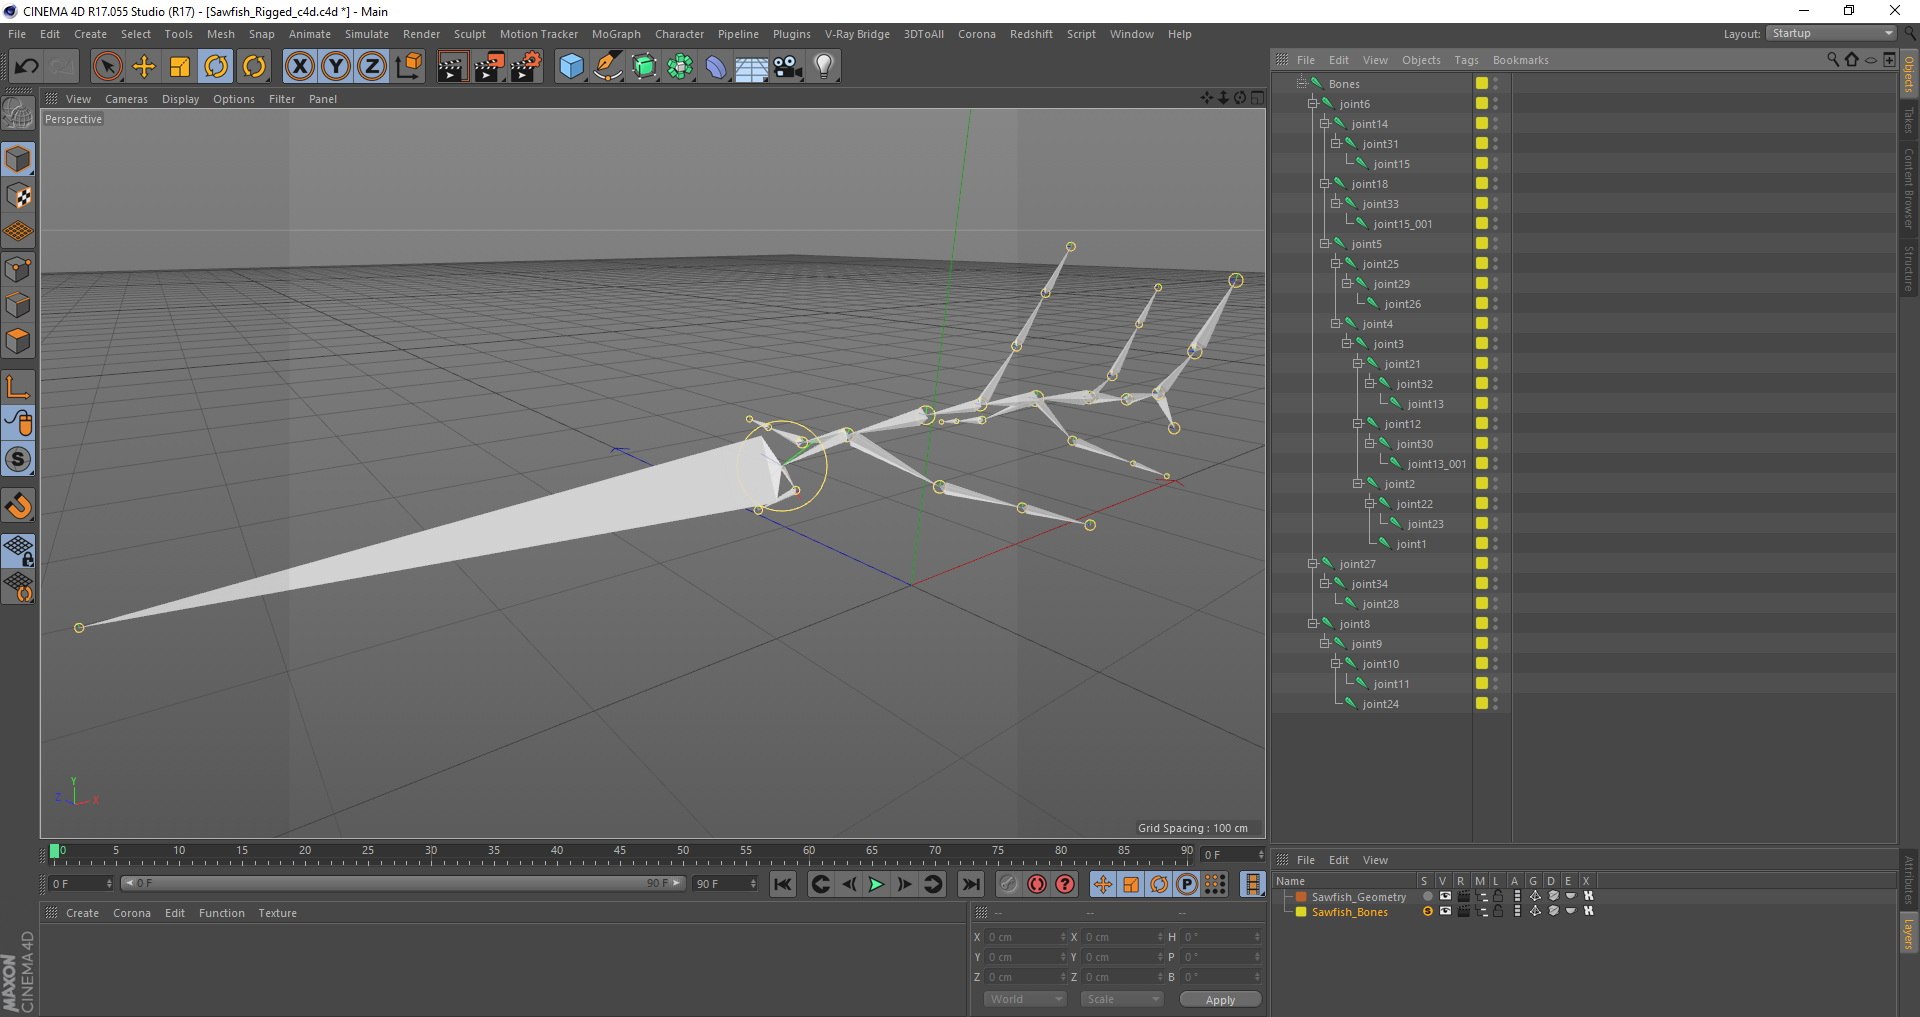Viewport: 1920px width, 1017px height.
Task: Click the Floor environment icon
Action: (x=752, y=67)
